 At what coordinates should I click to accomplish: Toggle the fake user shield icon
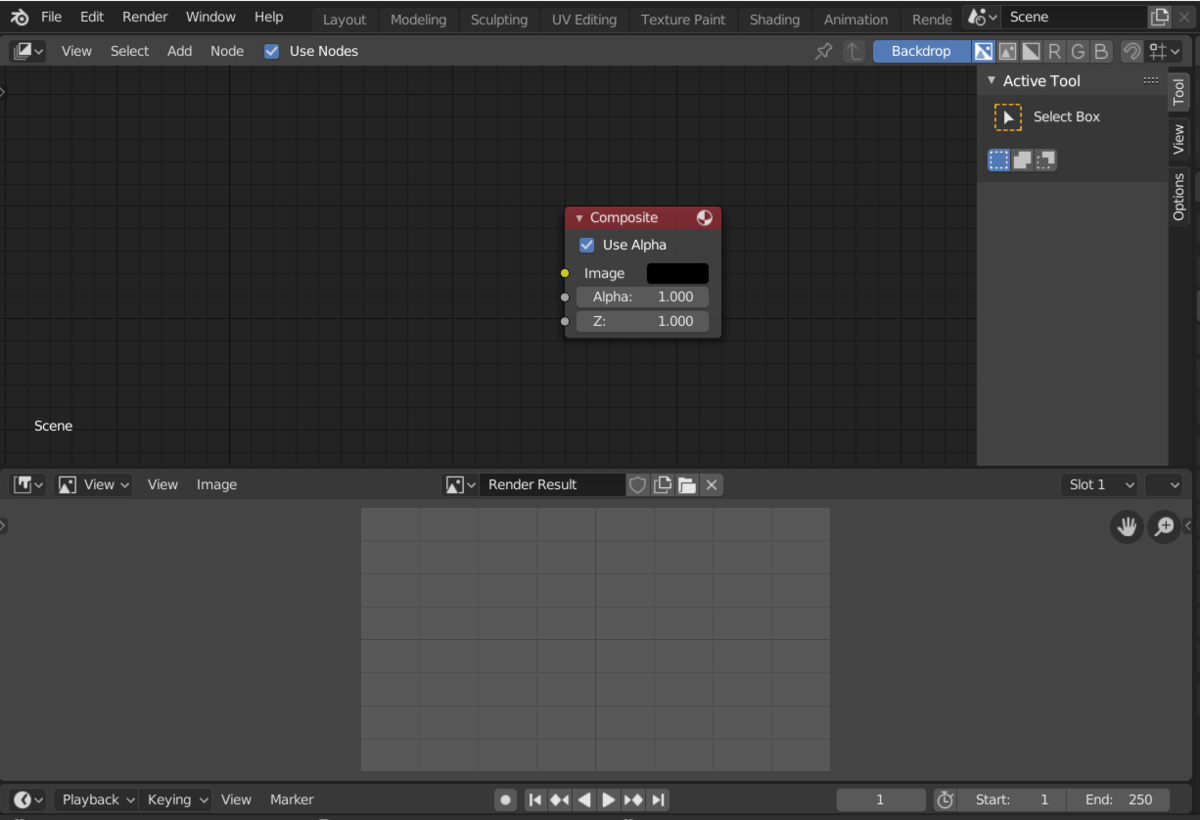[x=637, y=485]
